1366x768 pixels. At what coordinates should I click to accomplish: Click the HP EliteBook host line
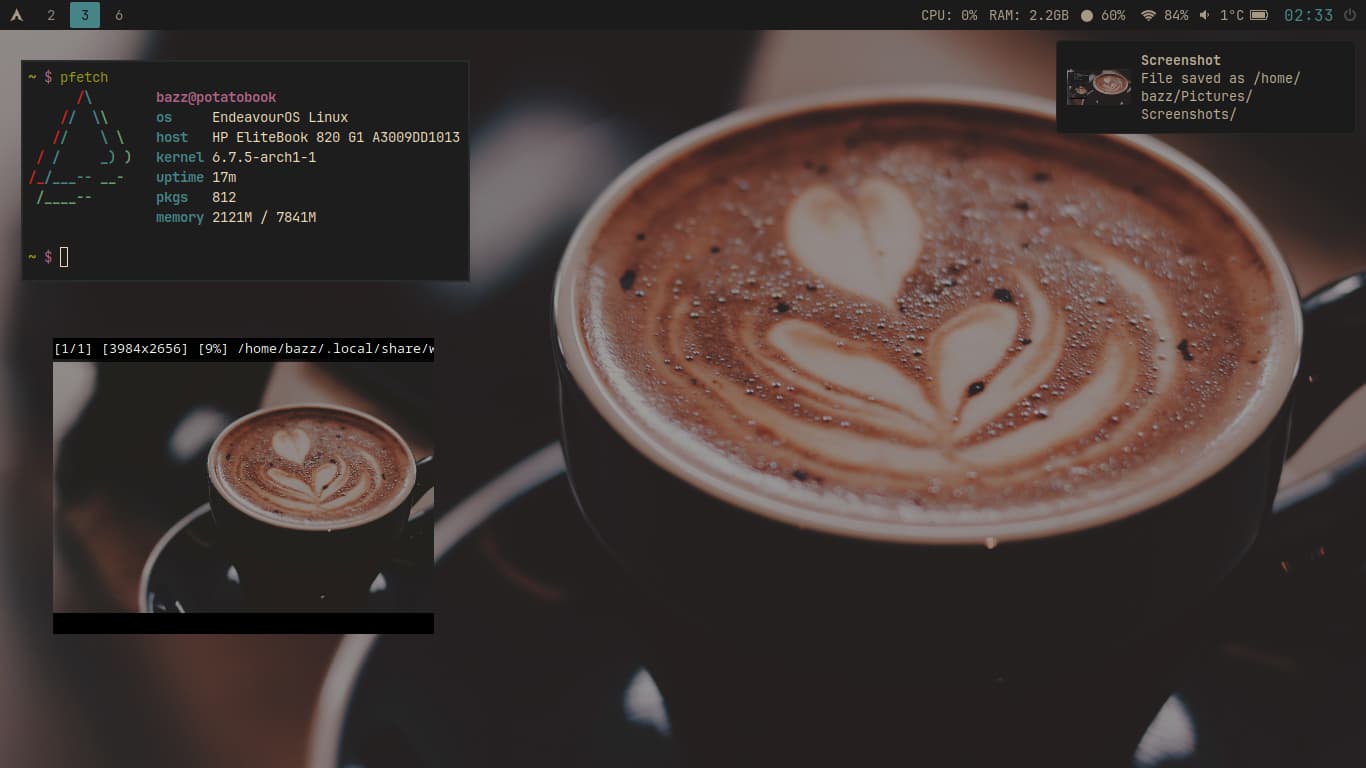coord(308,137)
